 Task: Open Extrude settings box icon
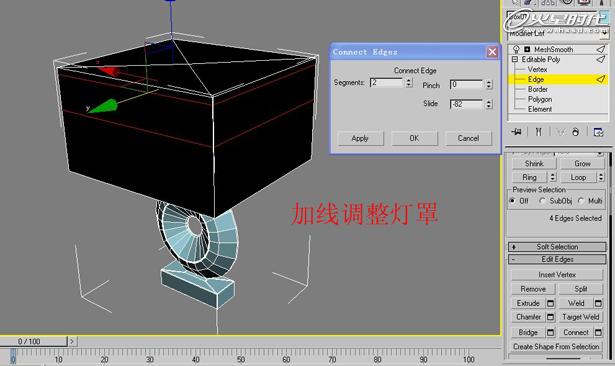point(551,303)
